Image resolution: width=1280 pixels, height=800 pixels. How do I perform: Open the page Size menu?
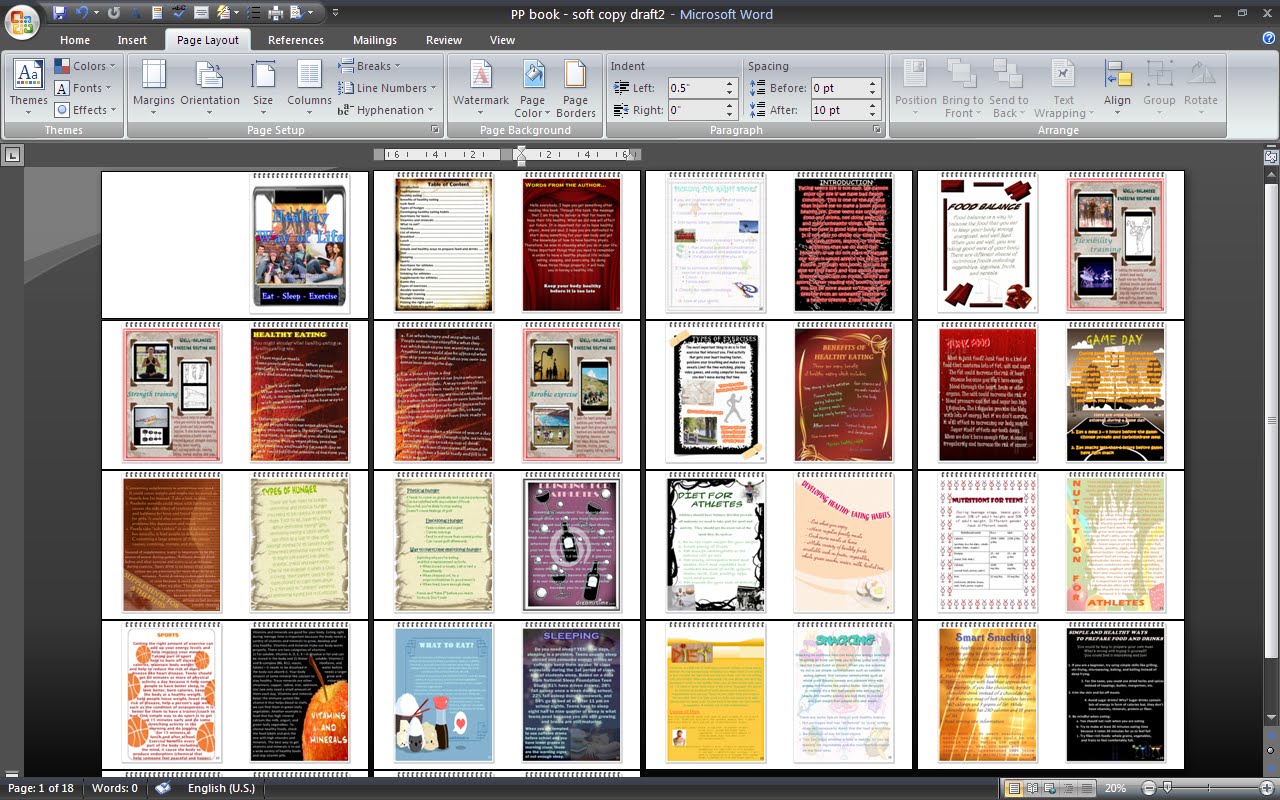(x=263, y=86)
